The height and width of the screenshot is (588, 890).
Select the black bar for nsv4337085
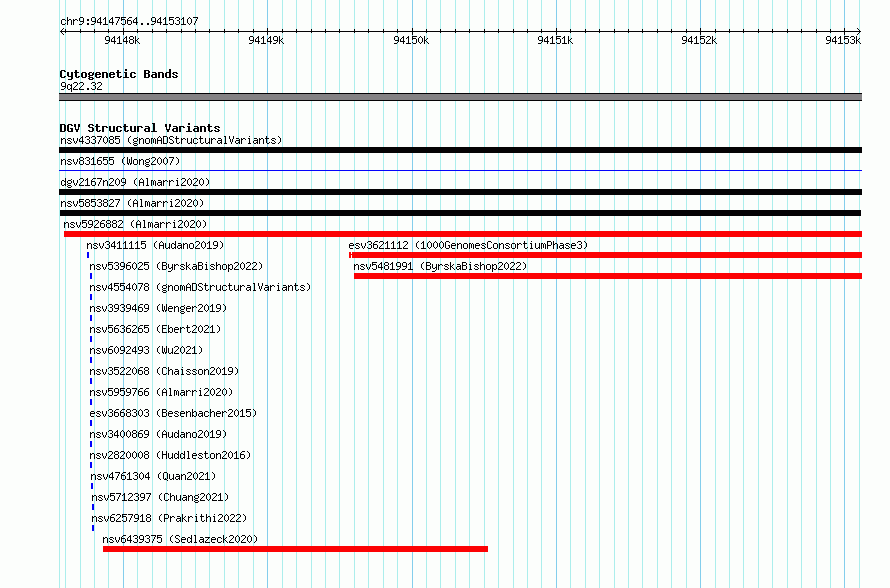tap(460, 150)
